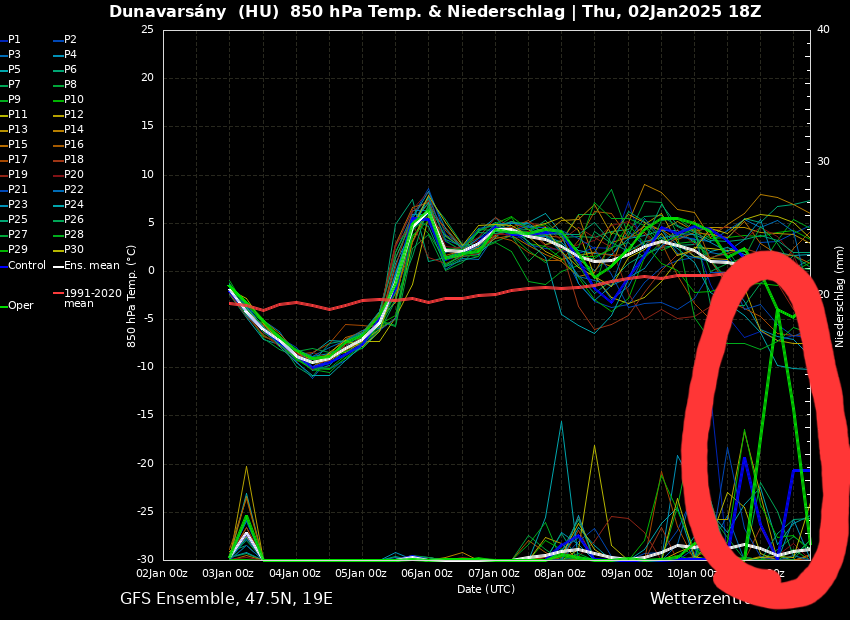Click the 06Jan 00z date tick label

(427, 574)
